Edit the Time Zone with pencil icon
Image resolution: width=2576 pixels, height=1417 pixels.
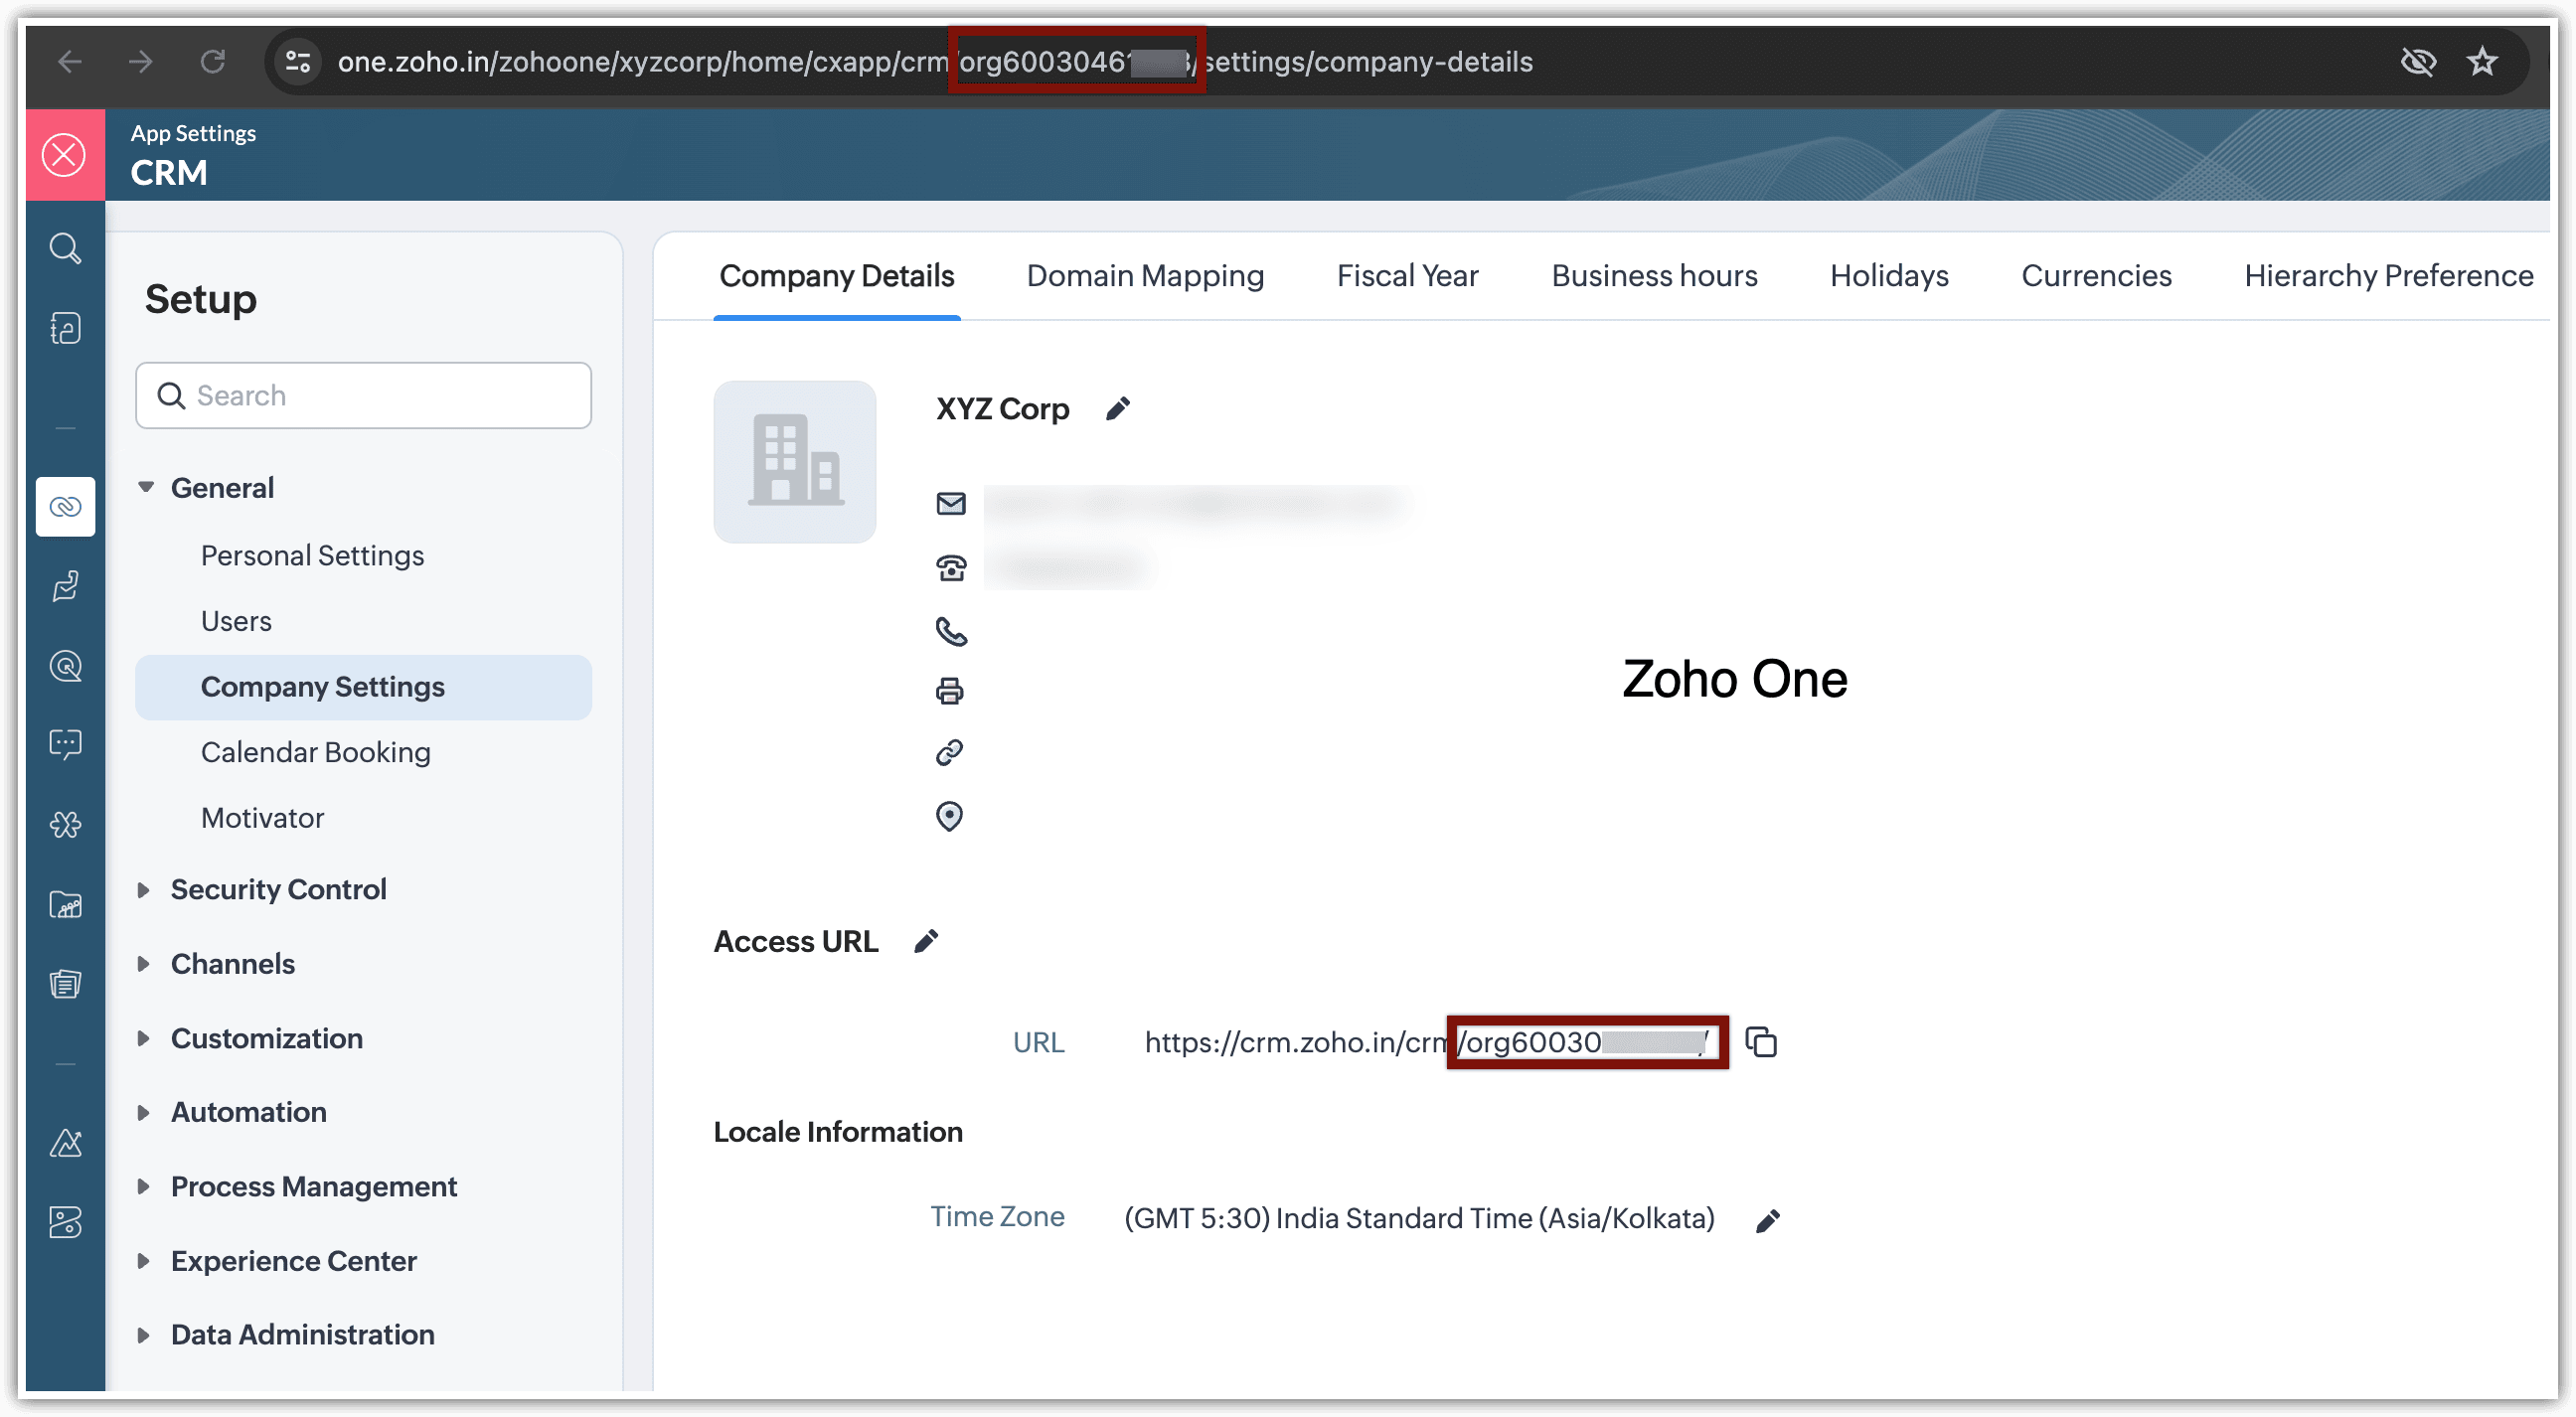point(1767,1220)
